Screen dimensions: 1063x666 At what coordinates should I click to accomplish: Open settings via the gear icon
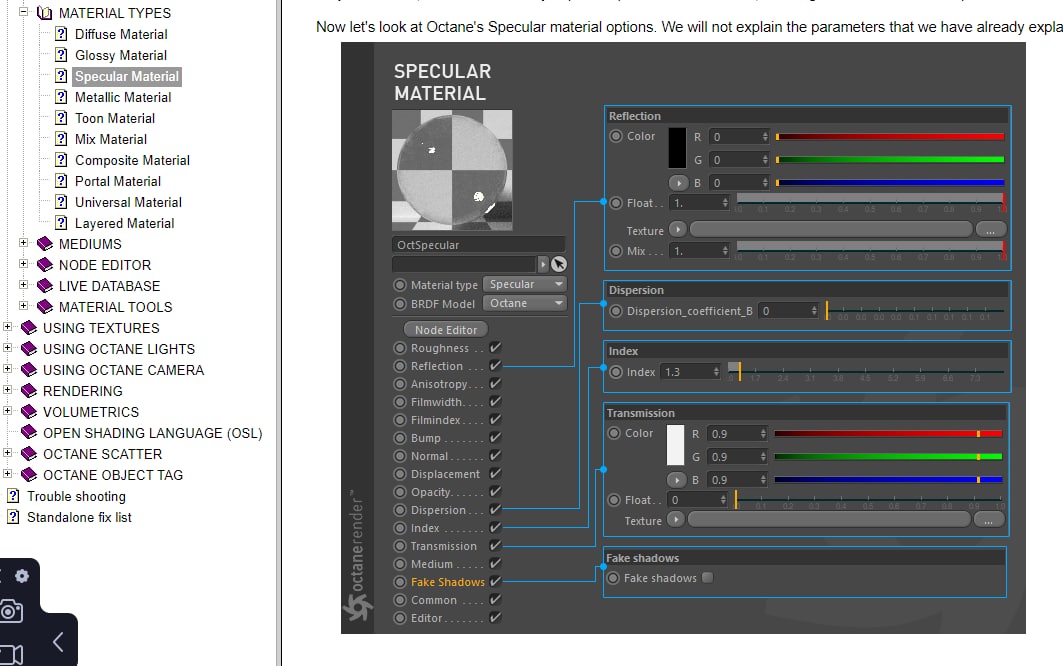[22, 576]
